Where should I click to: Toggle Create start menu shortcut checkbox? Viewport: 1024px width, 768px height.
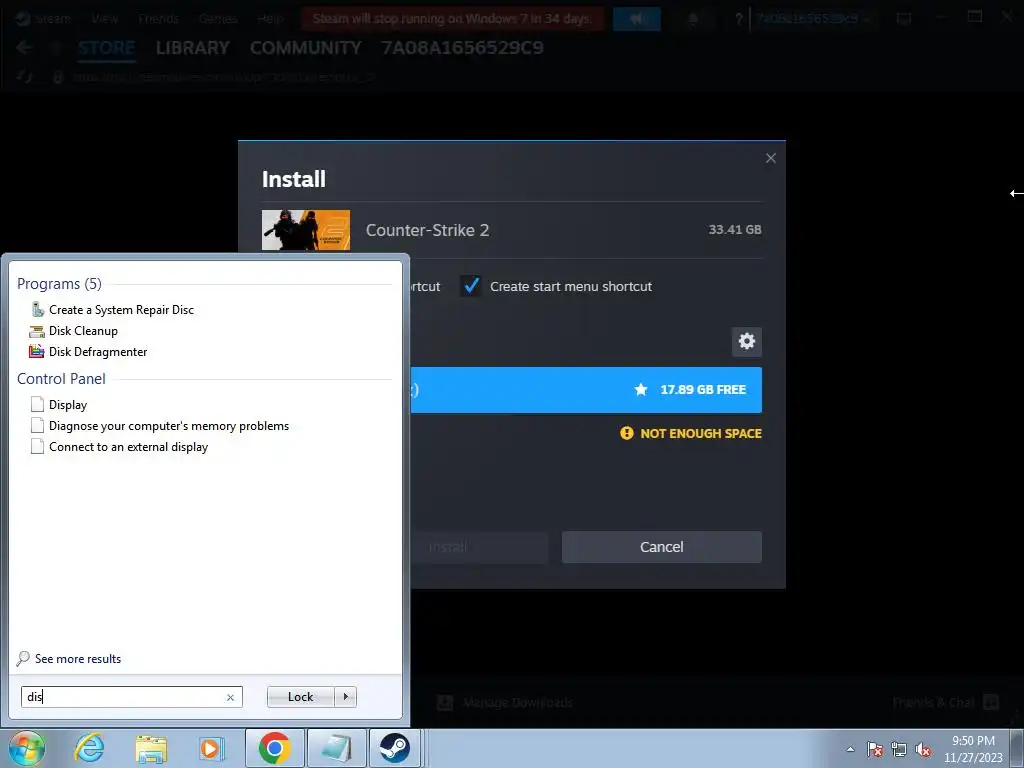pyautogui.click(x=471, y=286)
